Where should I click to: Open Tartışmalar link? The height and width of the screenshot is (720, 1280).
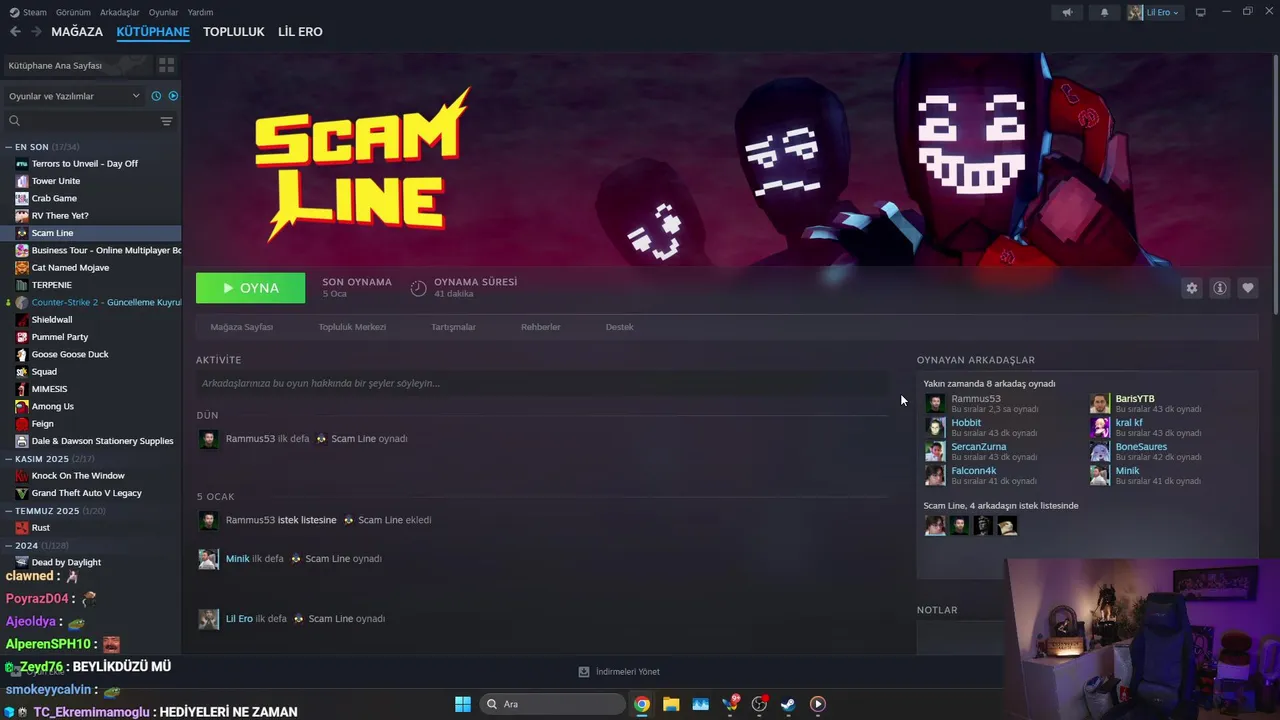pos(453,327)
